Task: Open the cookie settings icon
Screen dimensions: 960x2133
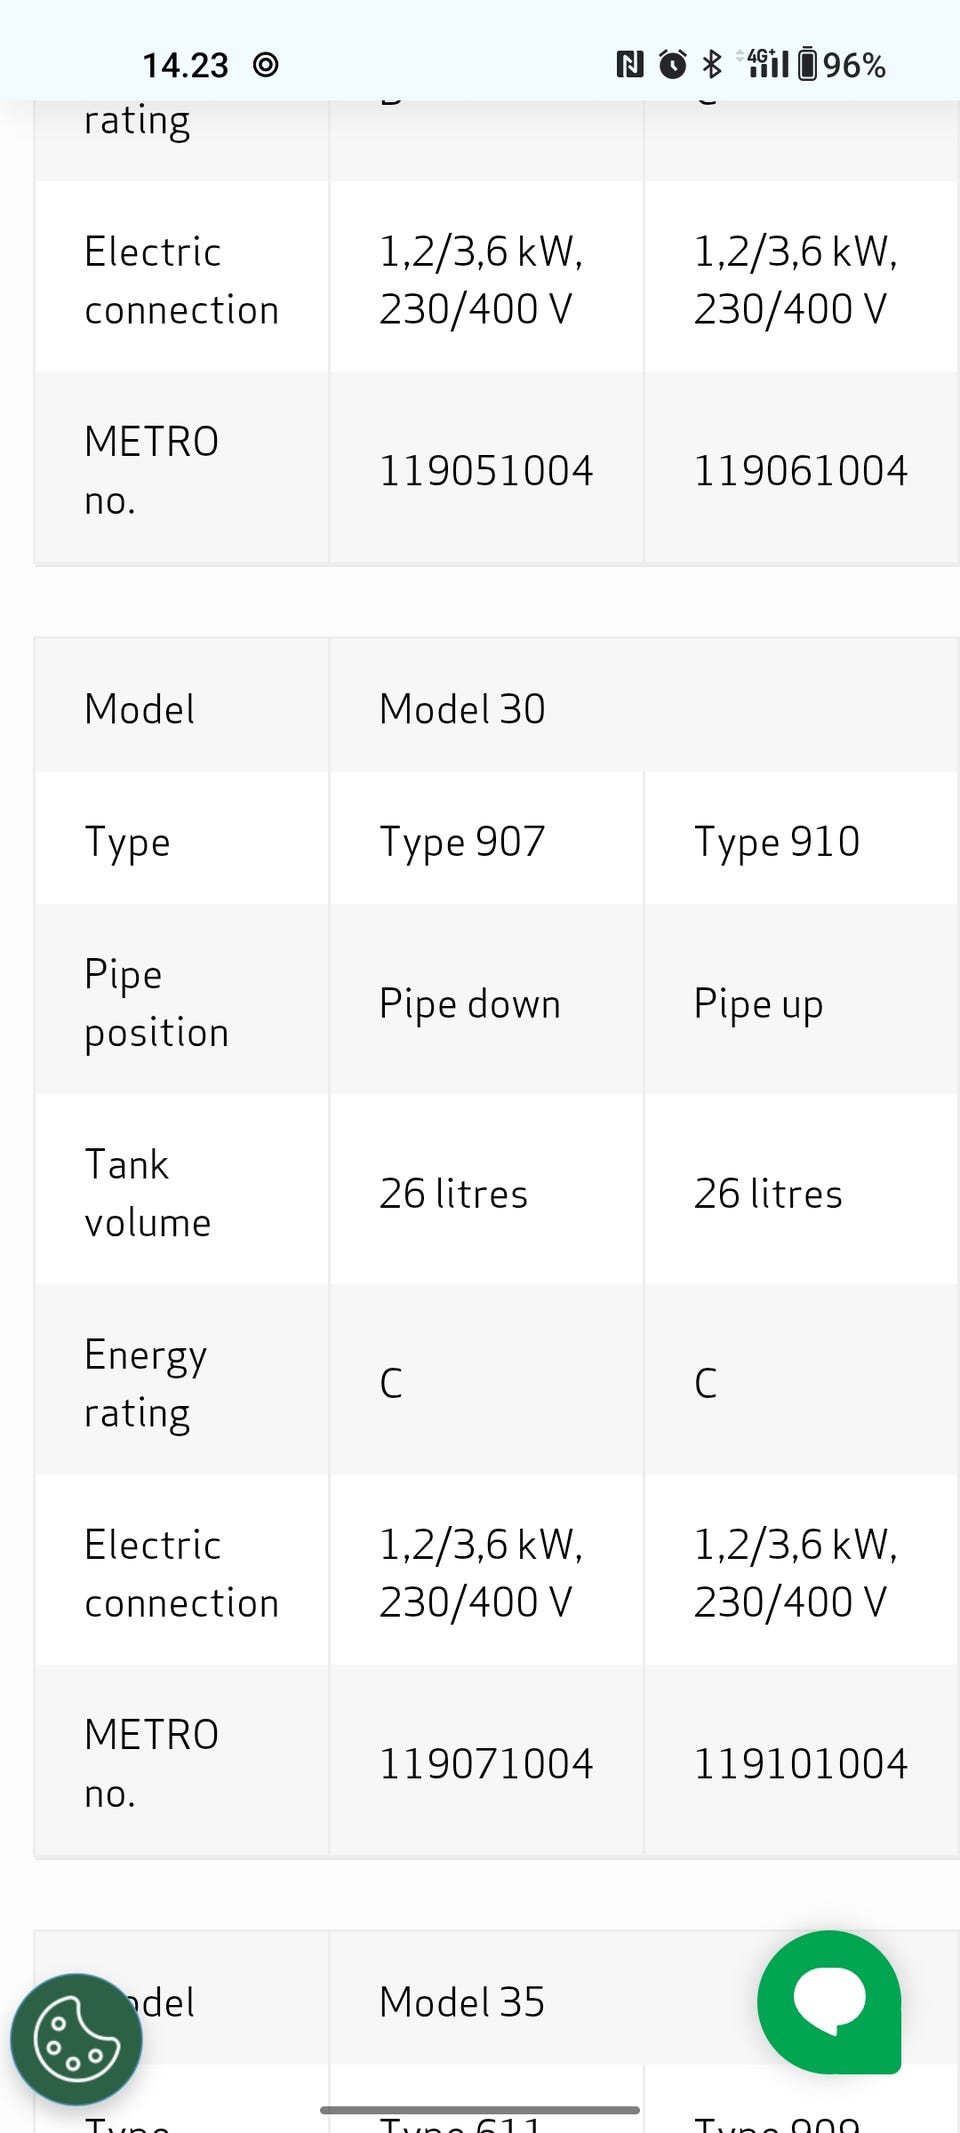Action: pyautogui.click(x=76, y=2041)
